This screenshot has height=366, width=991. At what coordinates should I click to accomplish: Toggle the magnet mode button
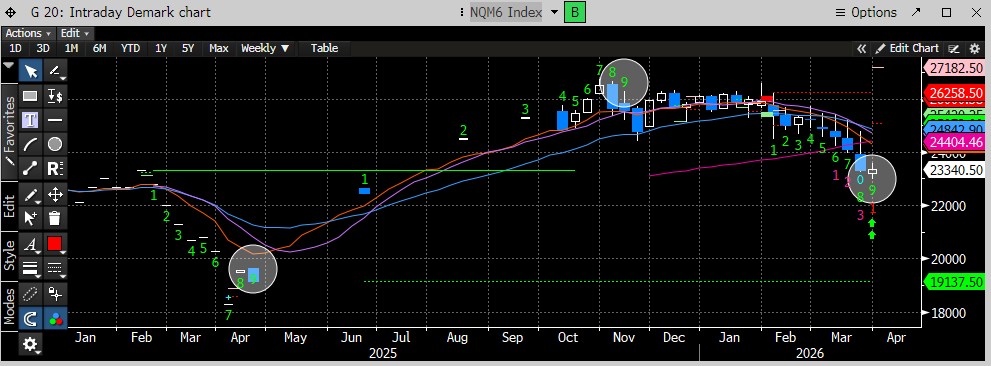click(x=31, y=318)
